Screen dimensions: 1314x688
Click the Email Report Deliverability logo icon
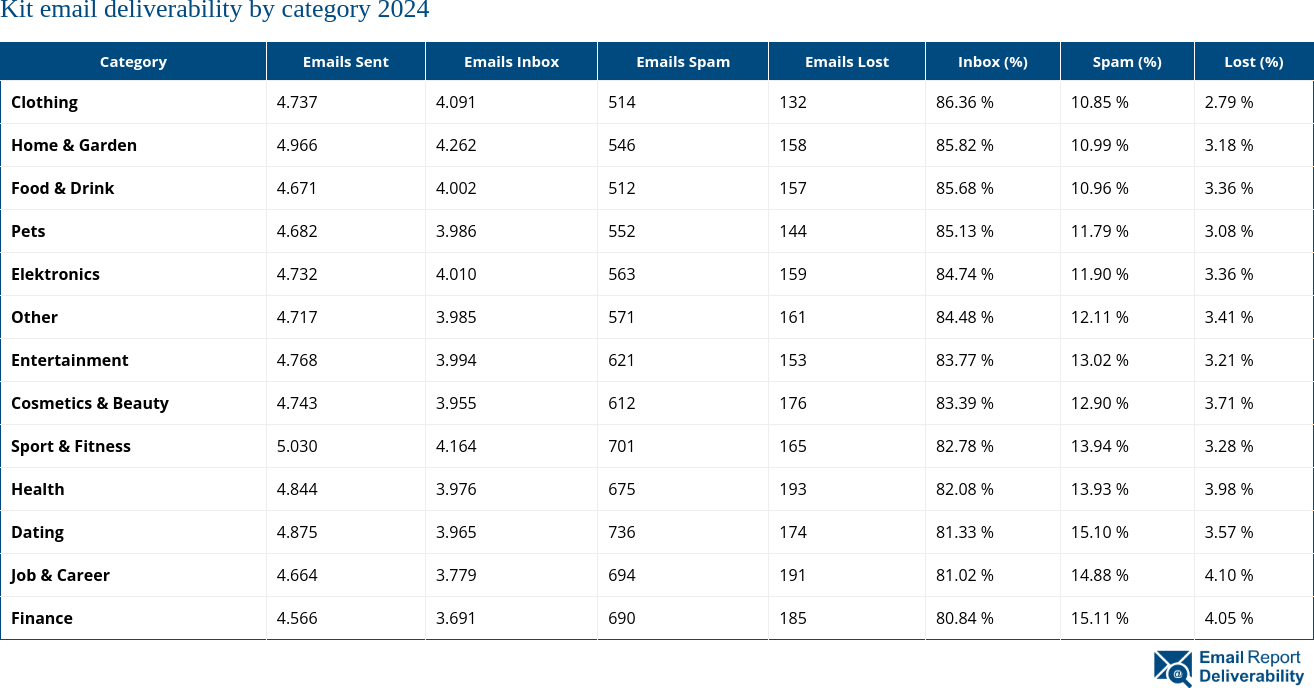coord(1173,668)
